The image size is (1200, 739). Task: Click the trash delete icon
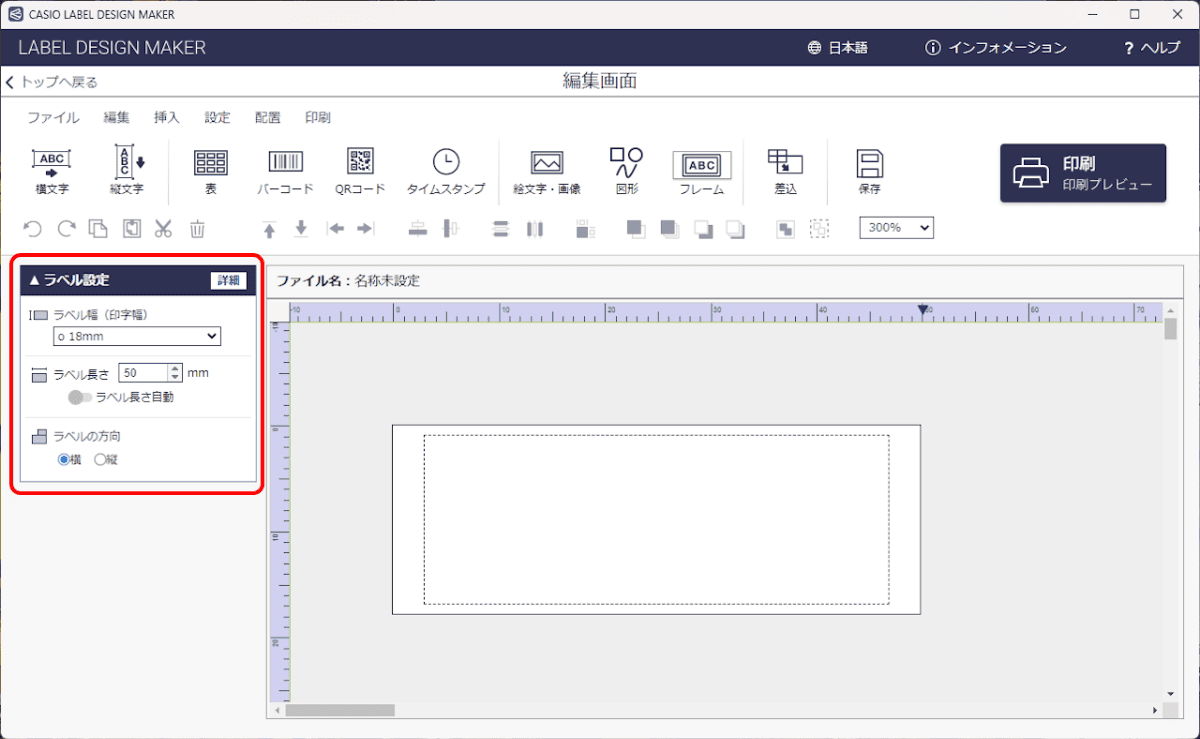pyautogui.click(x=198, y=229)
